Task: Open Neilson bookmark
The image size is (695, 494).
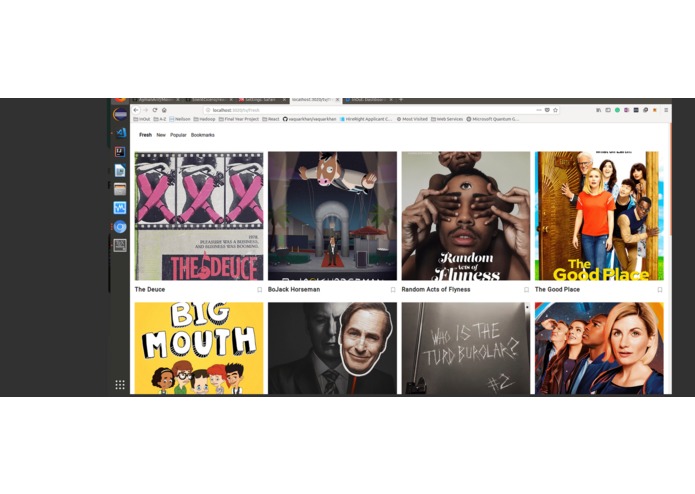Action: [x=180, y=119]
